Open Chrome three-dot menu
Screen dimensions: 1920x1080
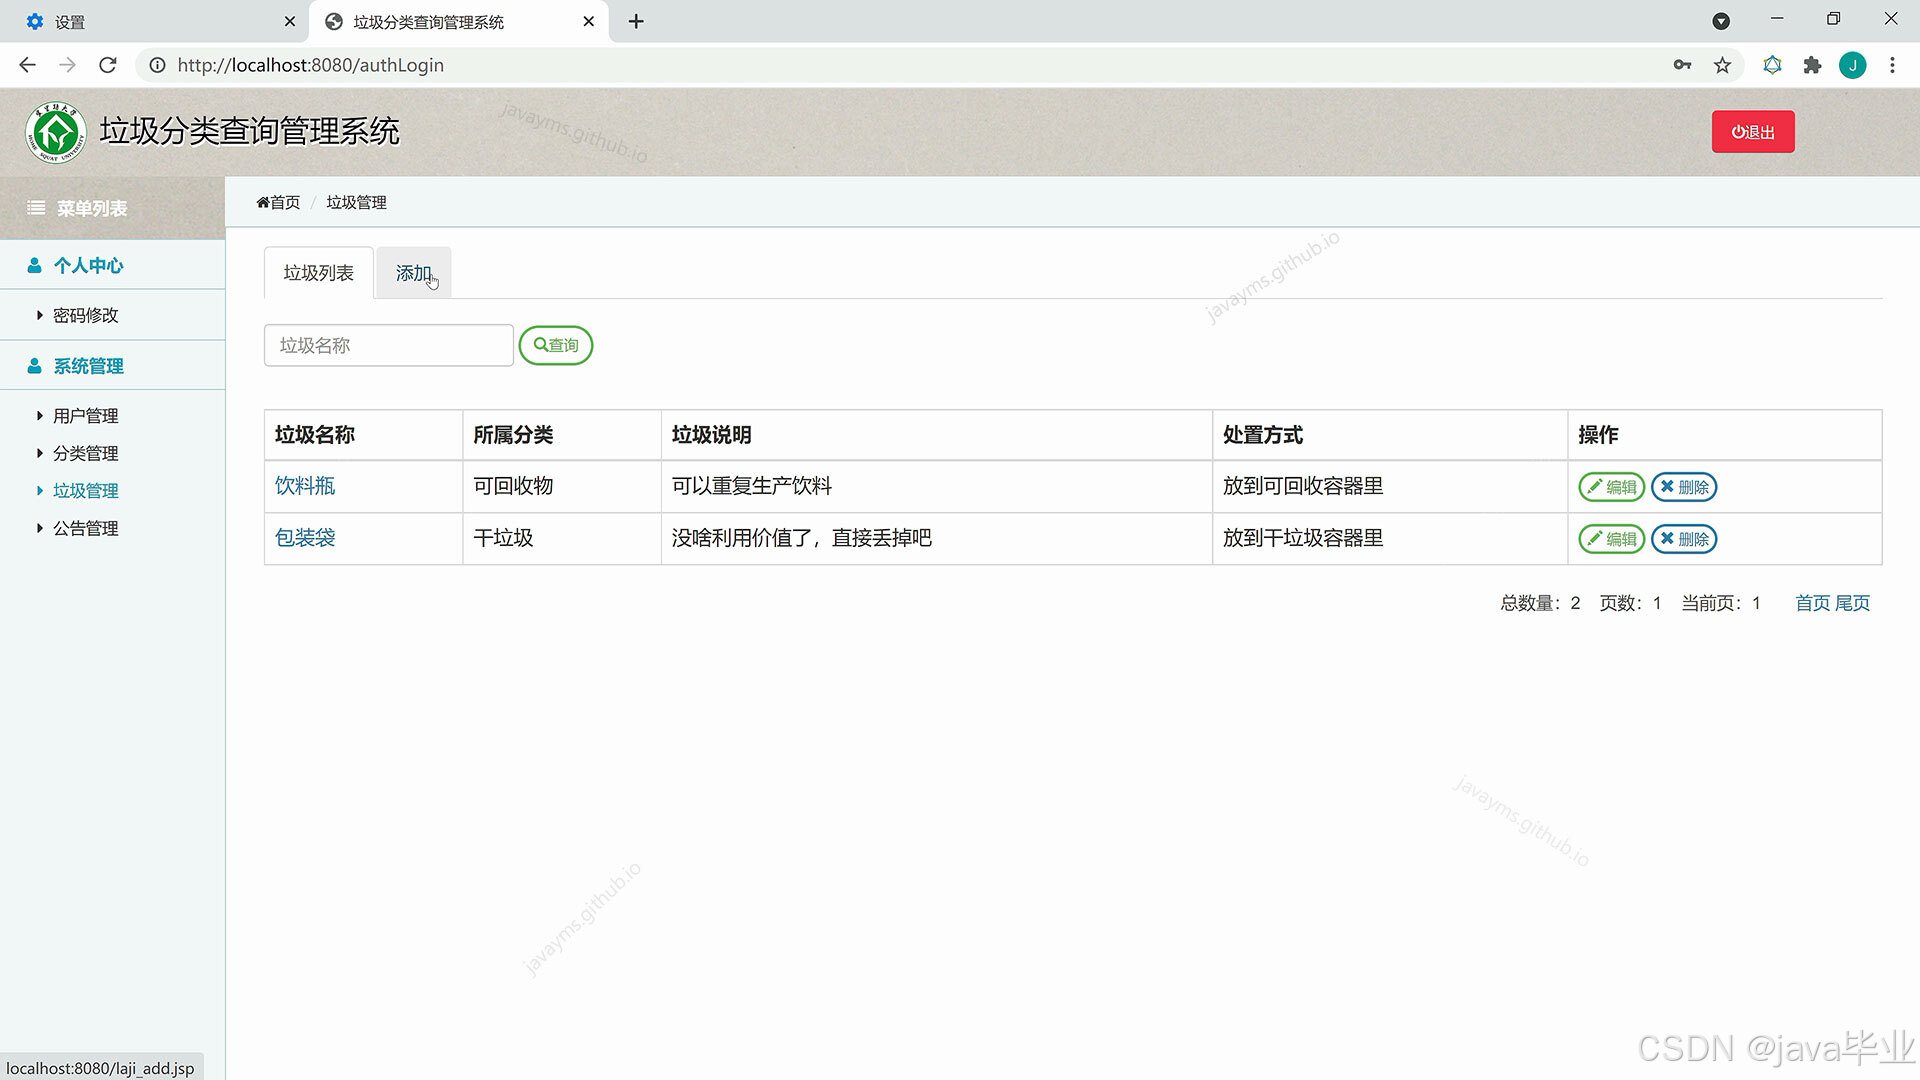1892,65
